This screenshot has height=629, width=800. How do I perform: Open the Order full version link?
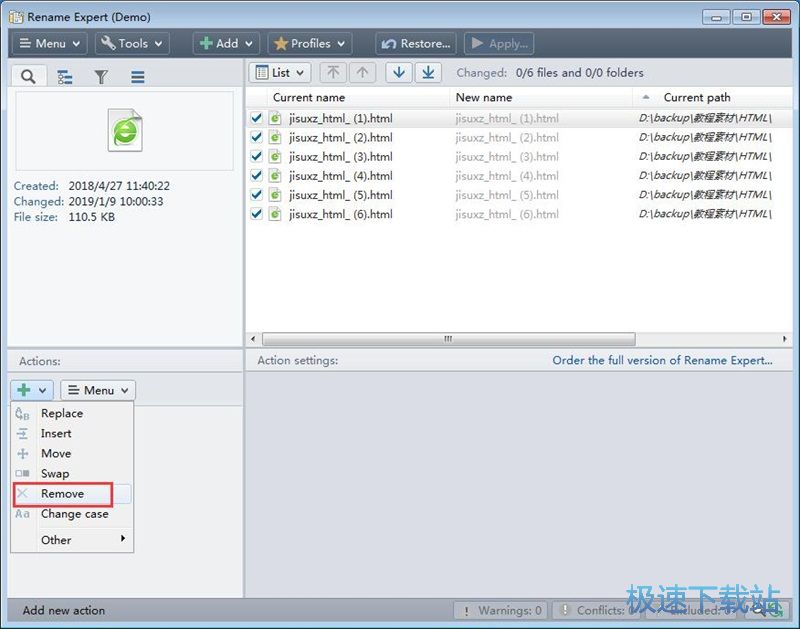tap(662, 360)
